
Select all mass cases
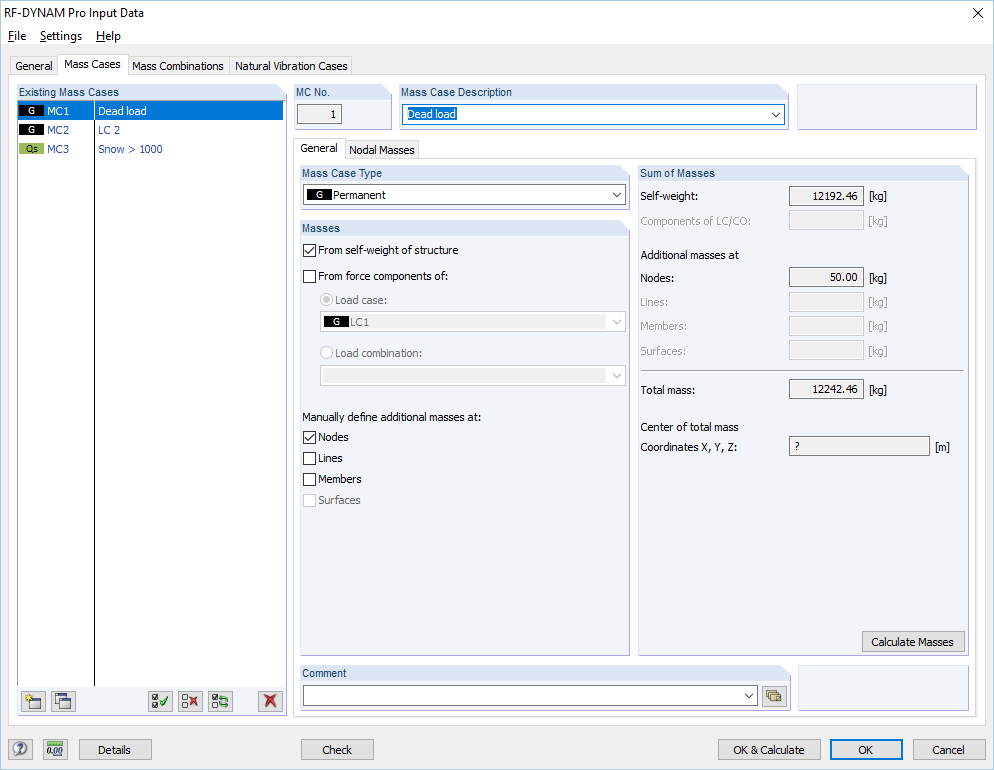pos(160,701)
